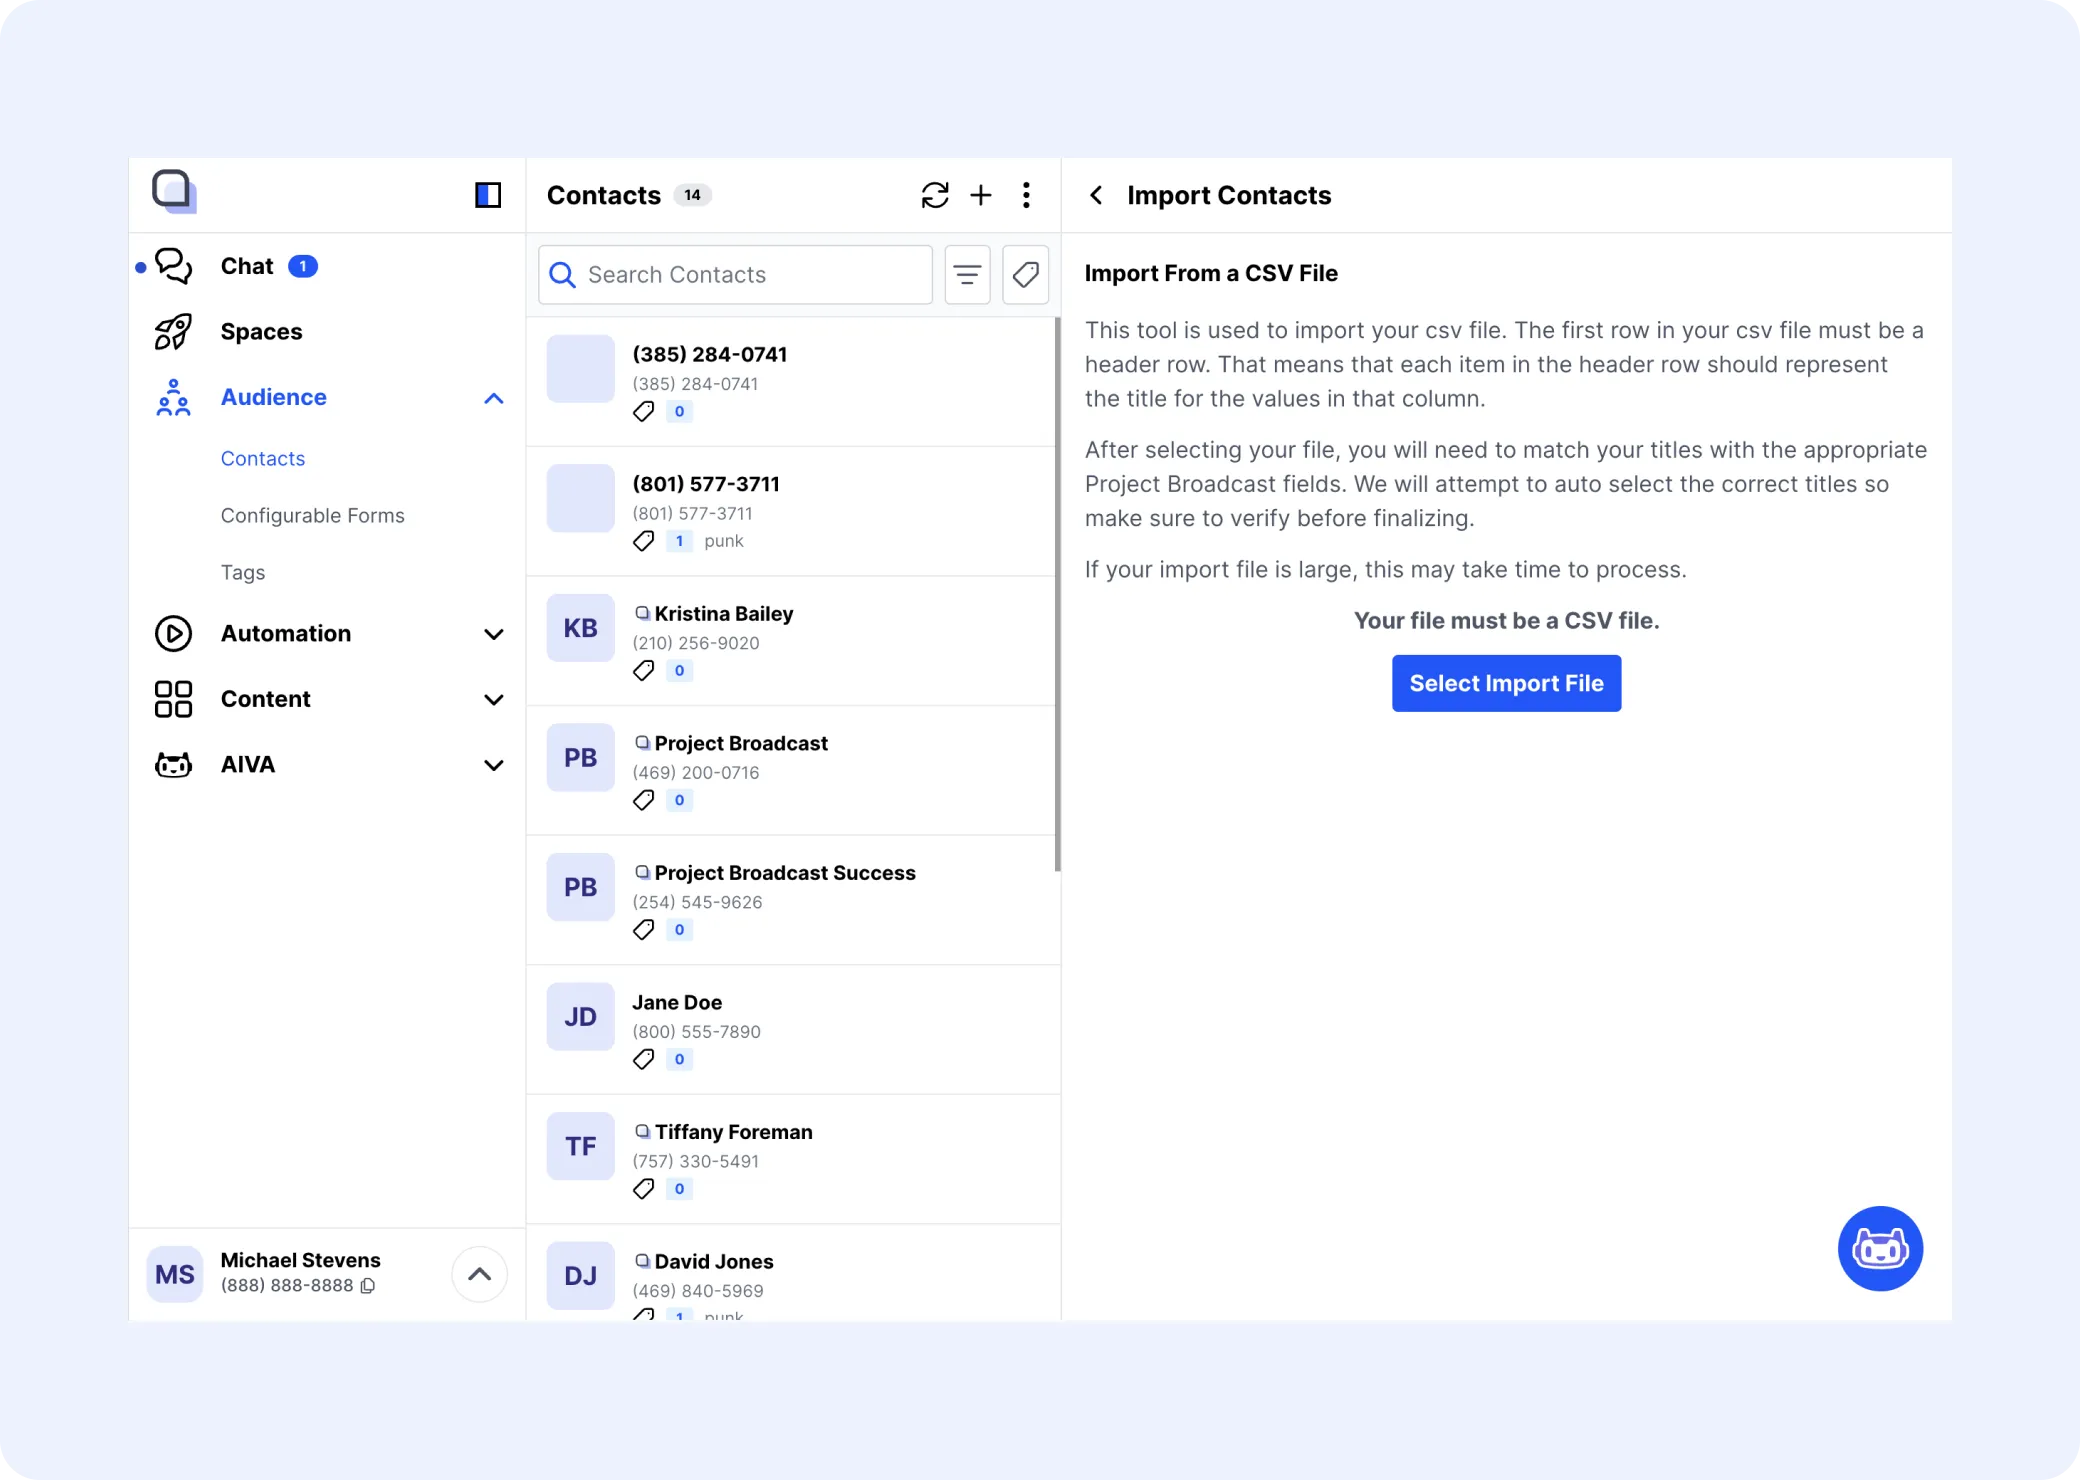Open the contacts filter icon
Viewport: 2080px width, 1480px height.
point(967,275)
